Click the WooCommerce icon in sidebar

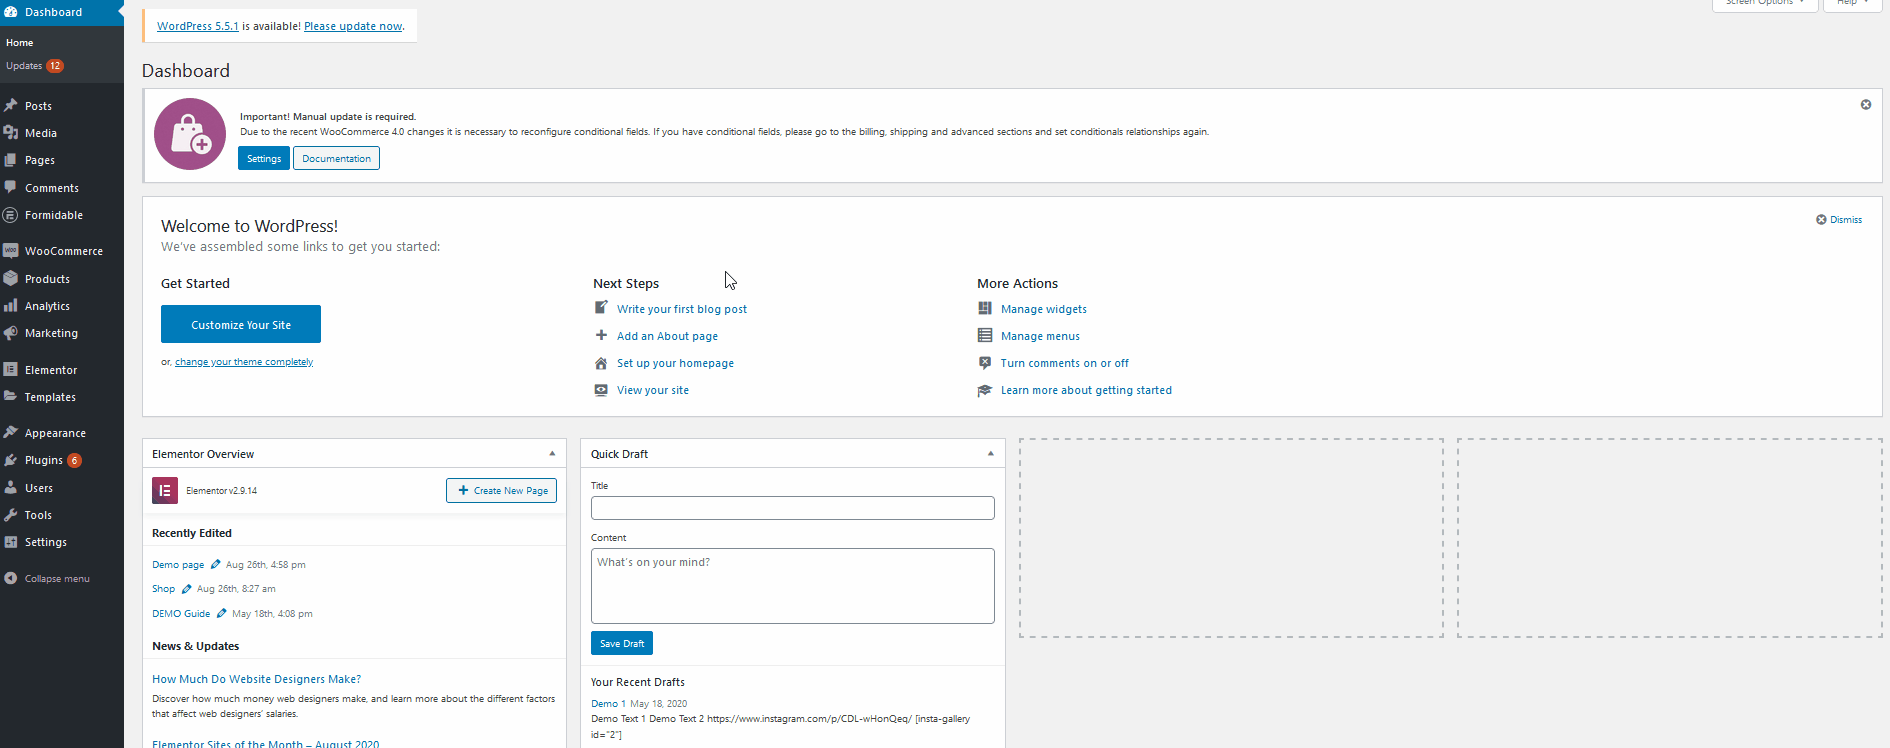pyautogui.click(x=11, y=251)
